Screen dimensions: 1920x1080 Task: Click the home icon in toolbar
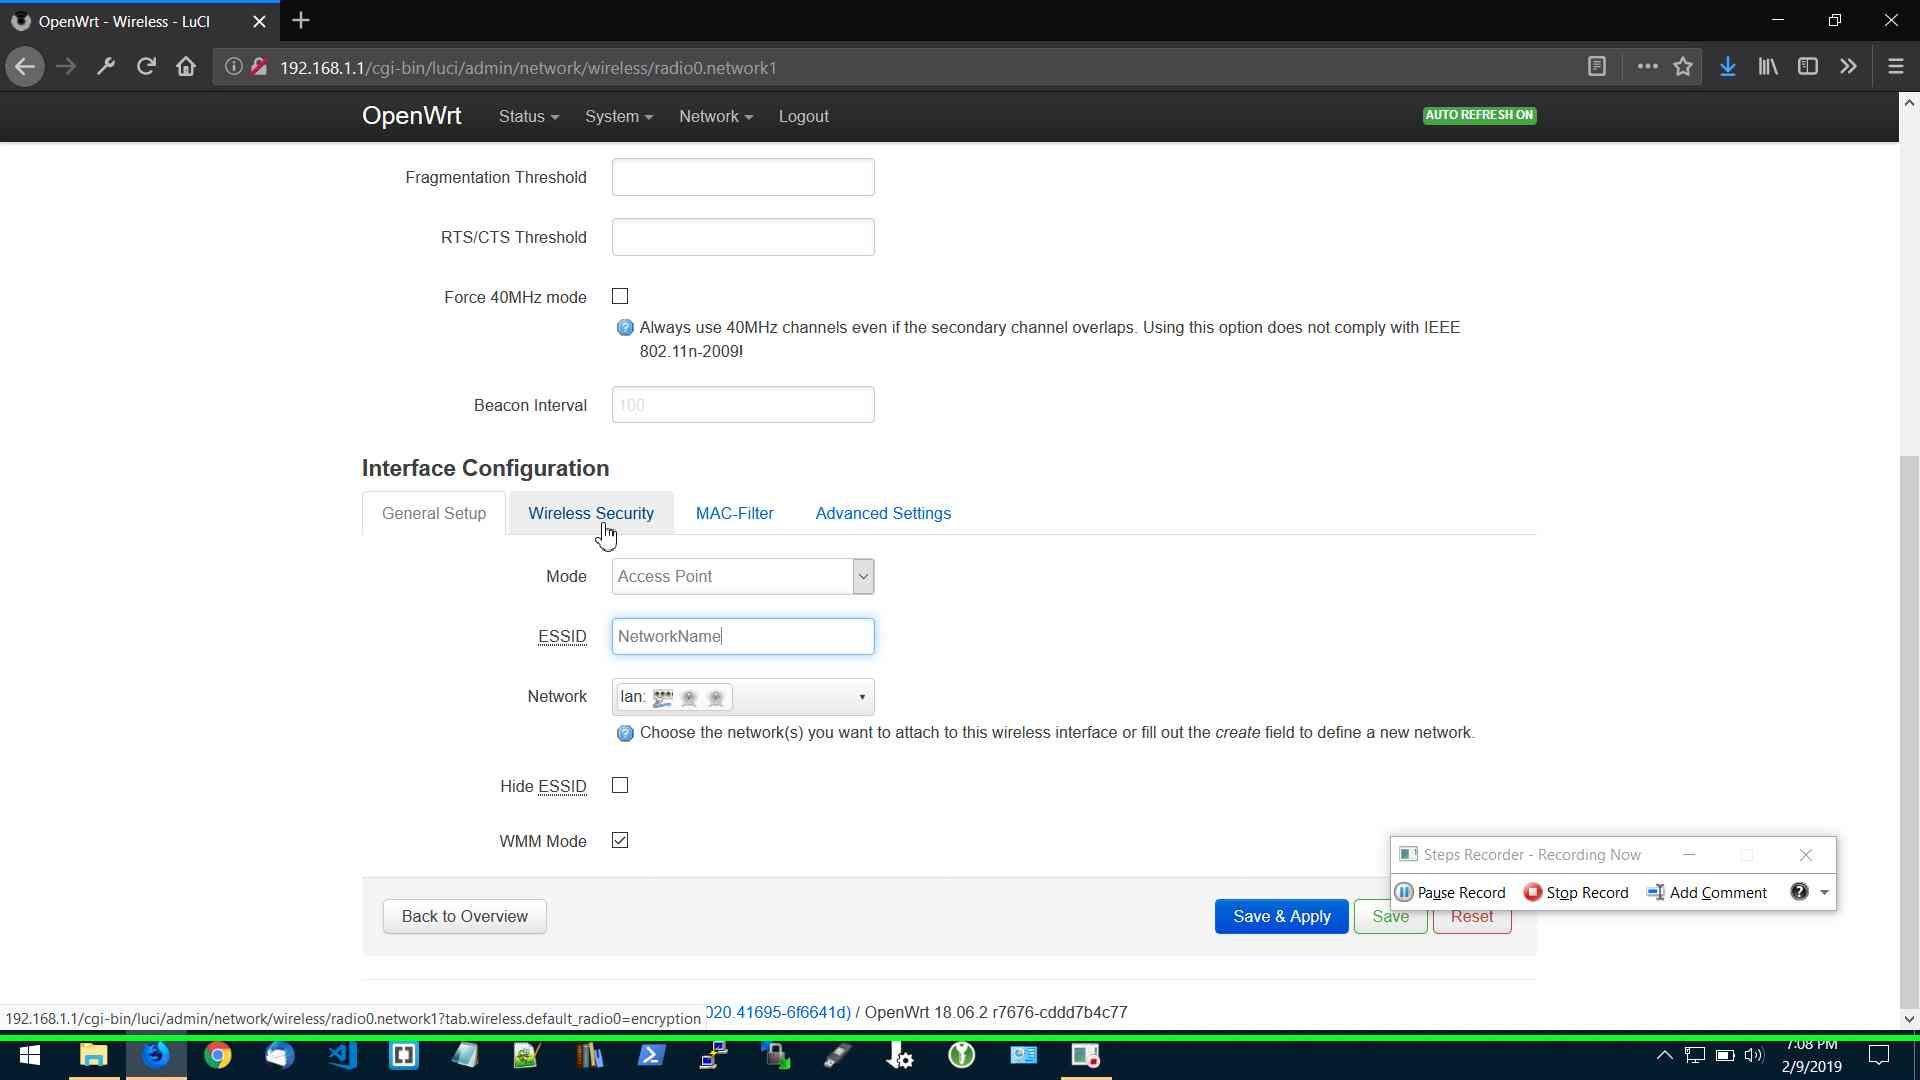point(186,67)
